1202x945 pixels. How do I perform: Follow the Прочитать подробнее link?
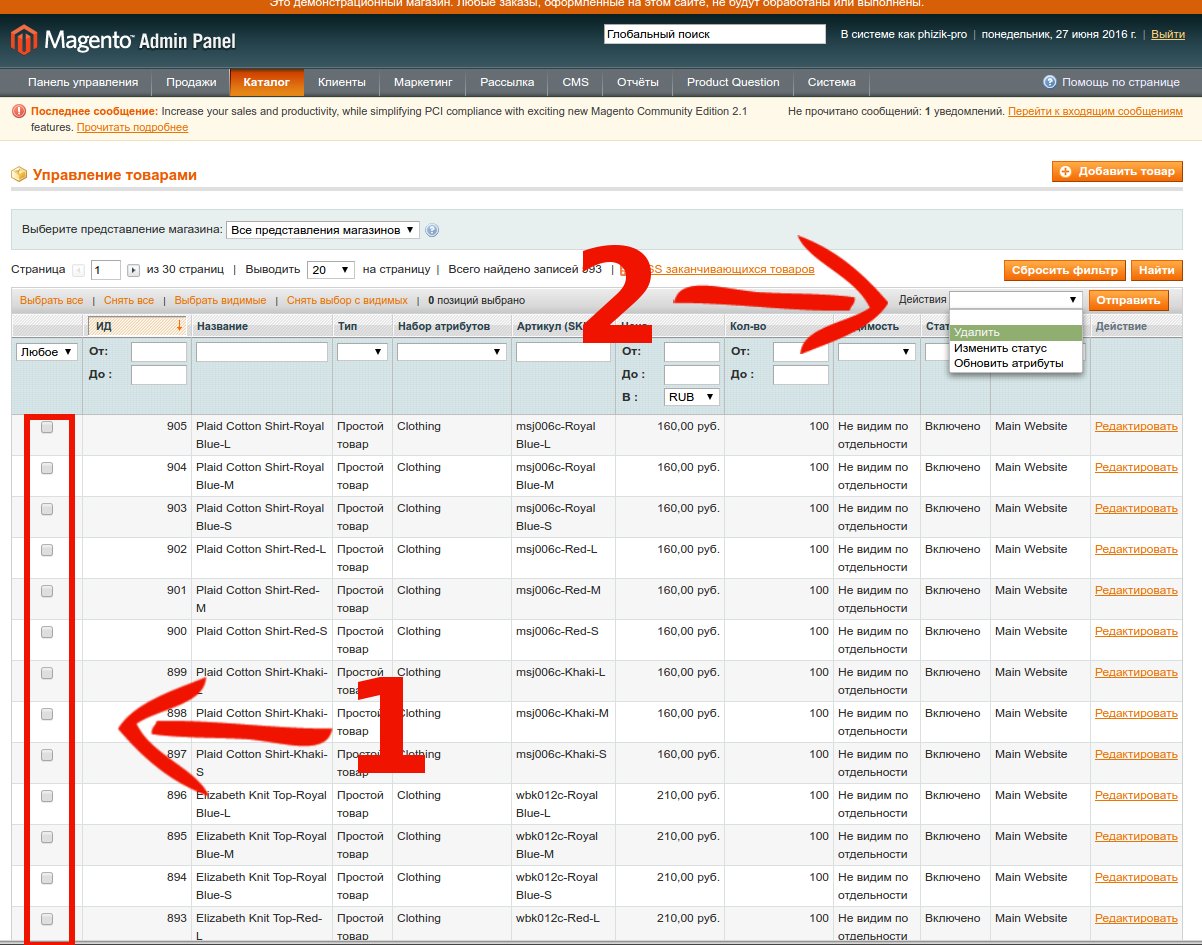point(132,128)
